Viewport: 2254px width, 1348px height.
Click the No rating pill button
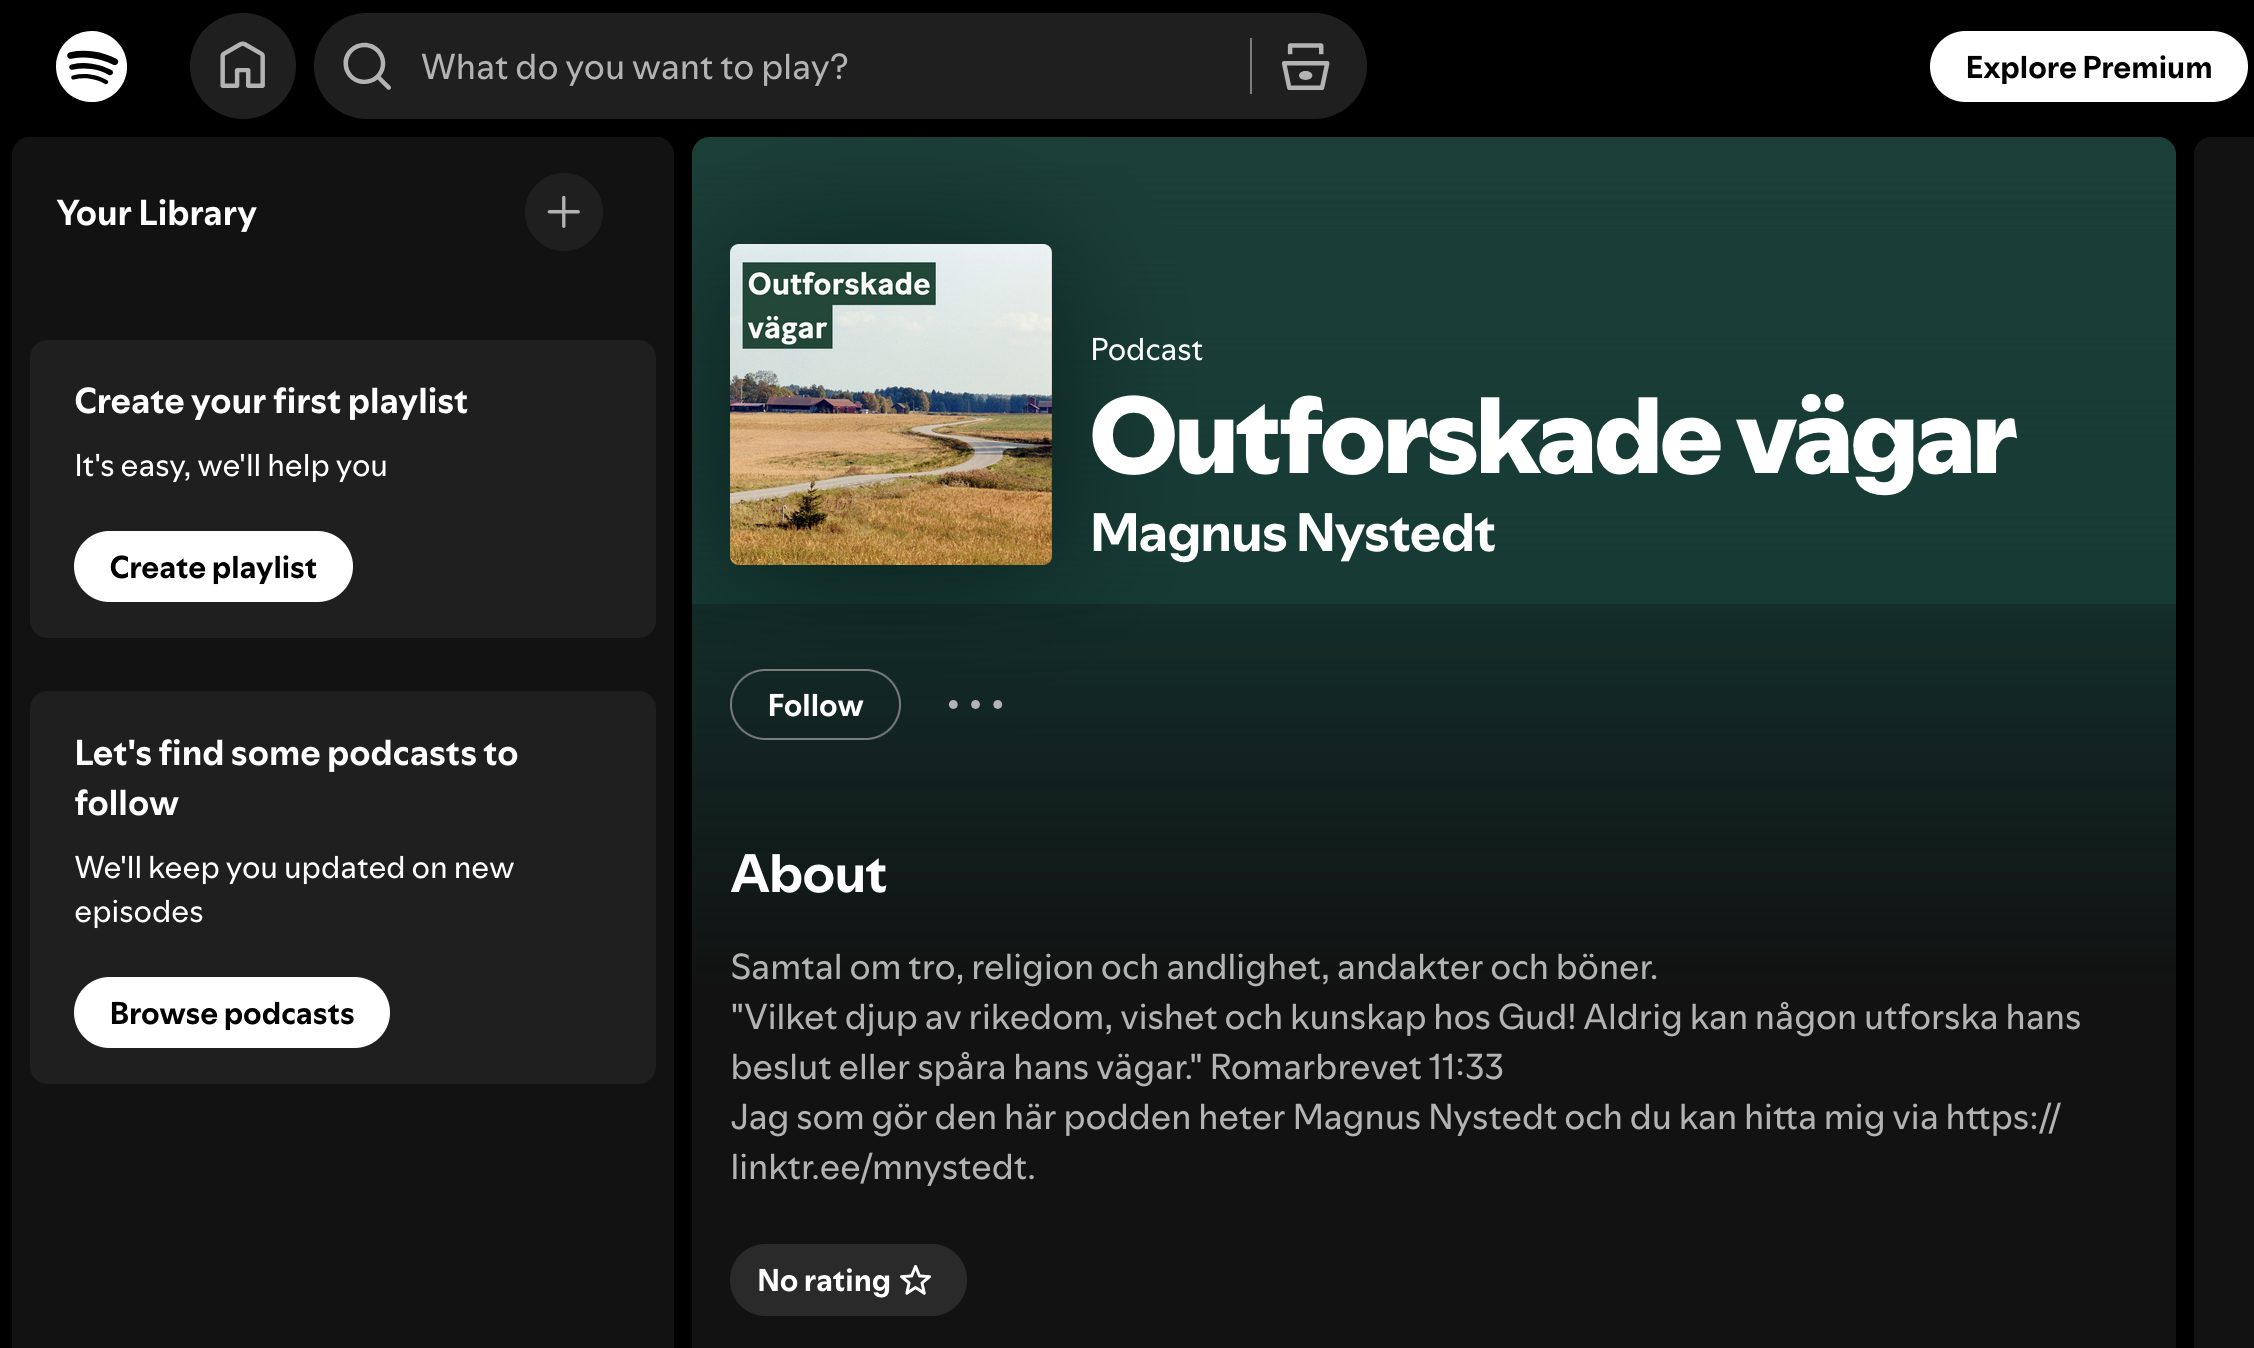[x=848, y=1280]
